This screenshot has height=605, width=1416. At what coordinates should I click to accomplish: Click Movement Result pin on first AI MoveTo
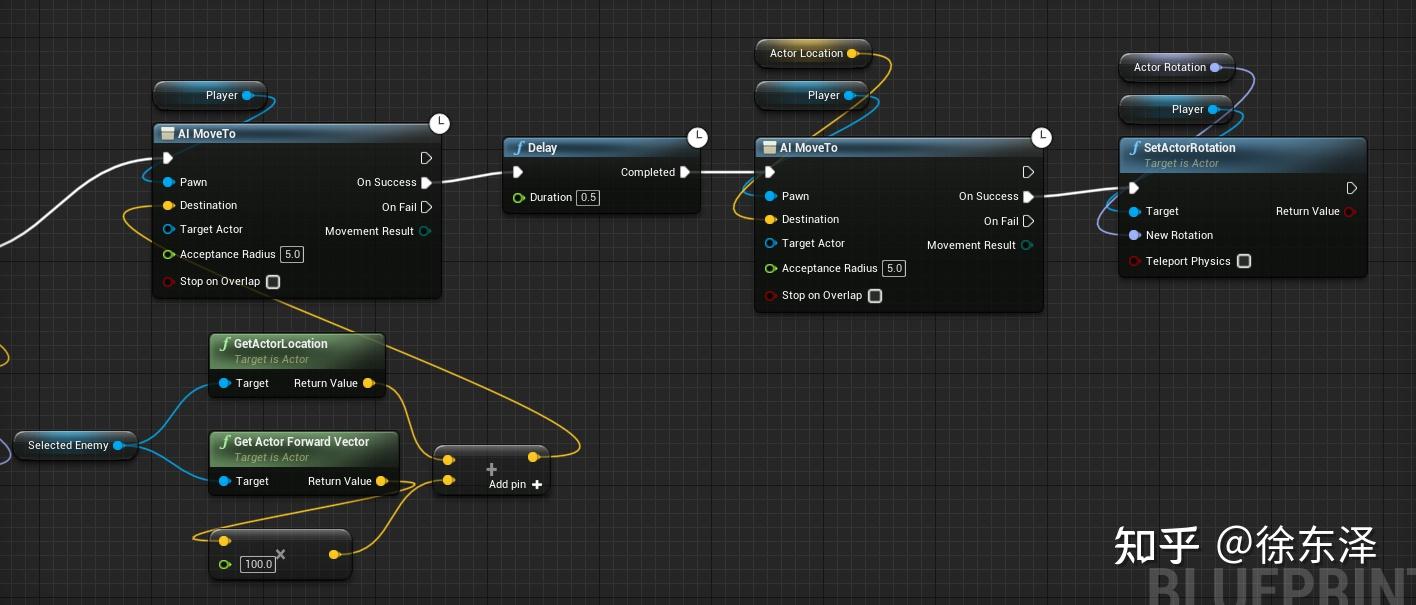point(425,231)
